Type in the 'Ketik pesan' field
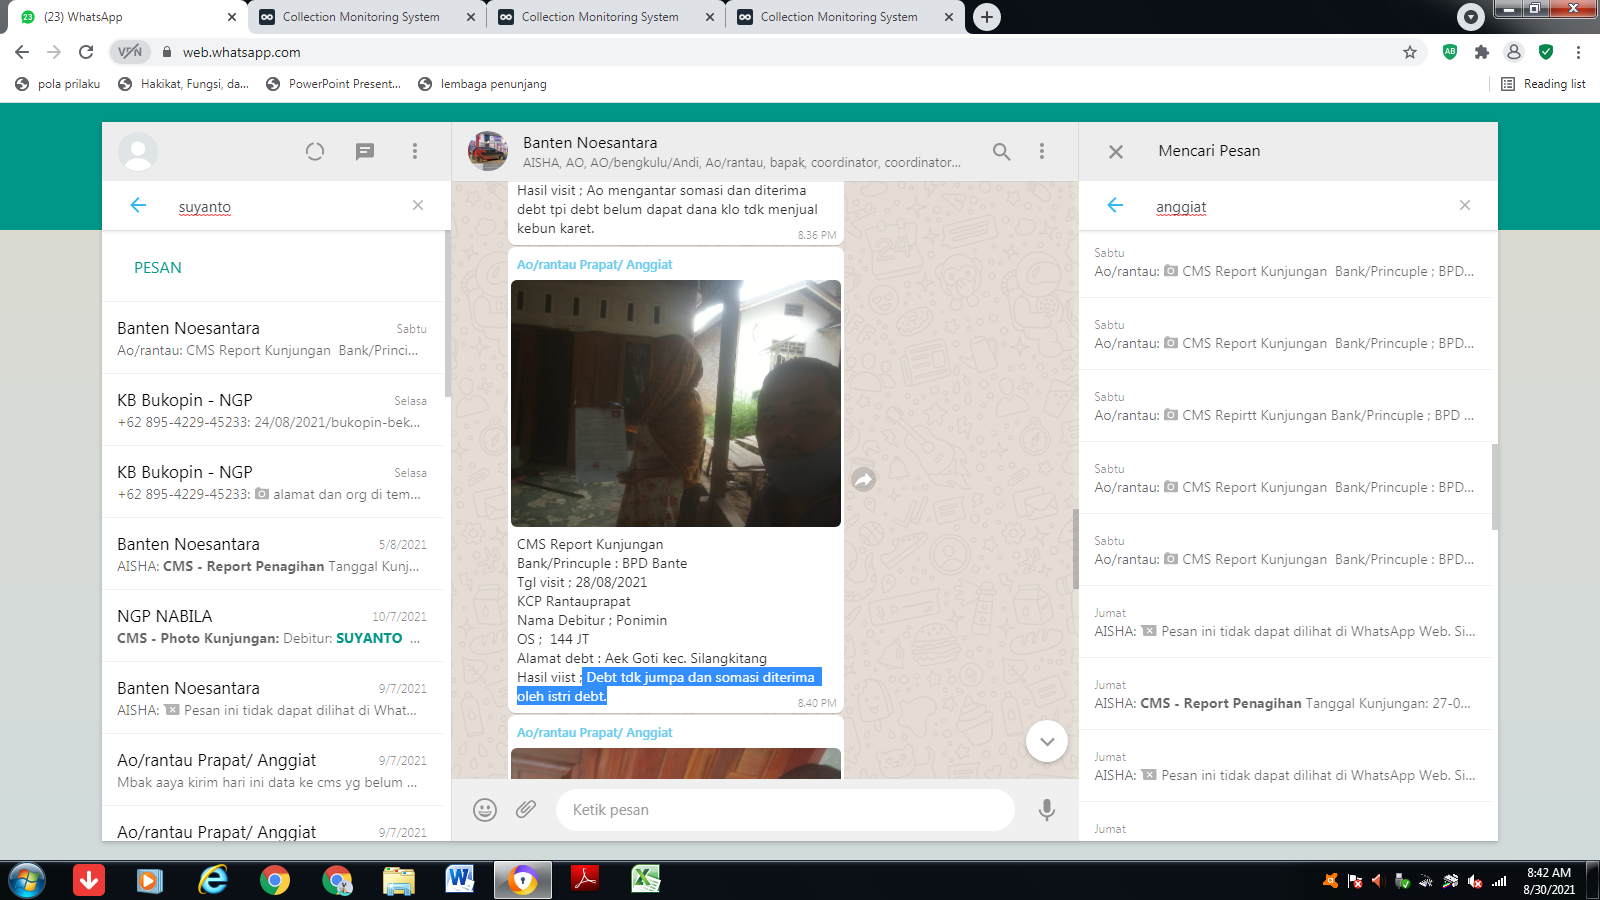Image resolution: width=1600 pixels, height=900 pixels. (785, 810)
